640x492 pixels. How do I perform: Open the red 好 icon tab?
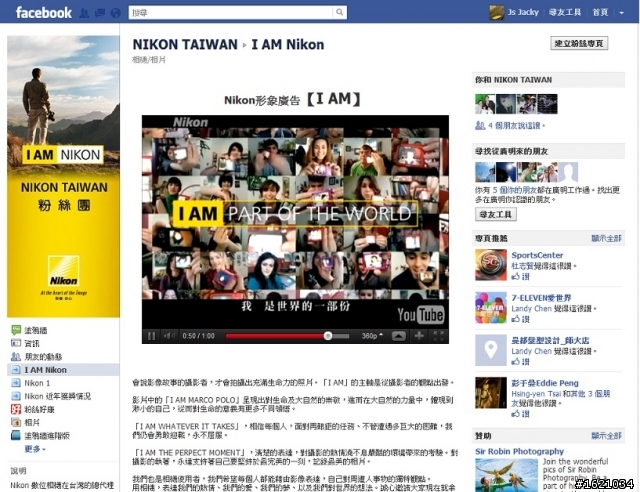click(x=33, y=409)
